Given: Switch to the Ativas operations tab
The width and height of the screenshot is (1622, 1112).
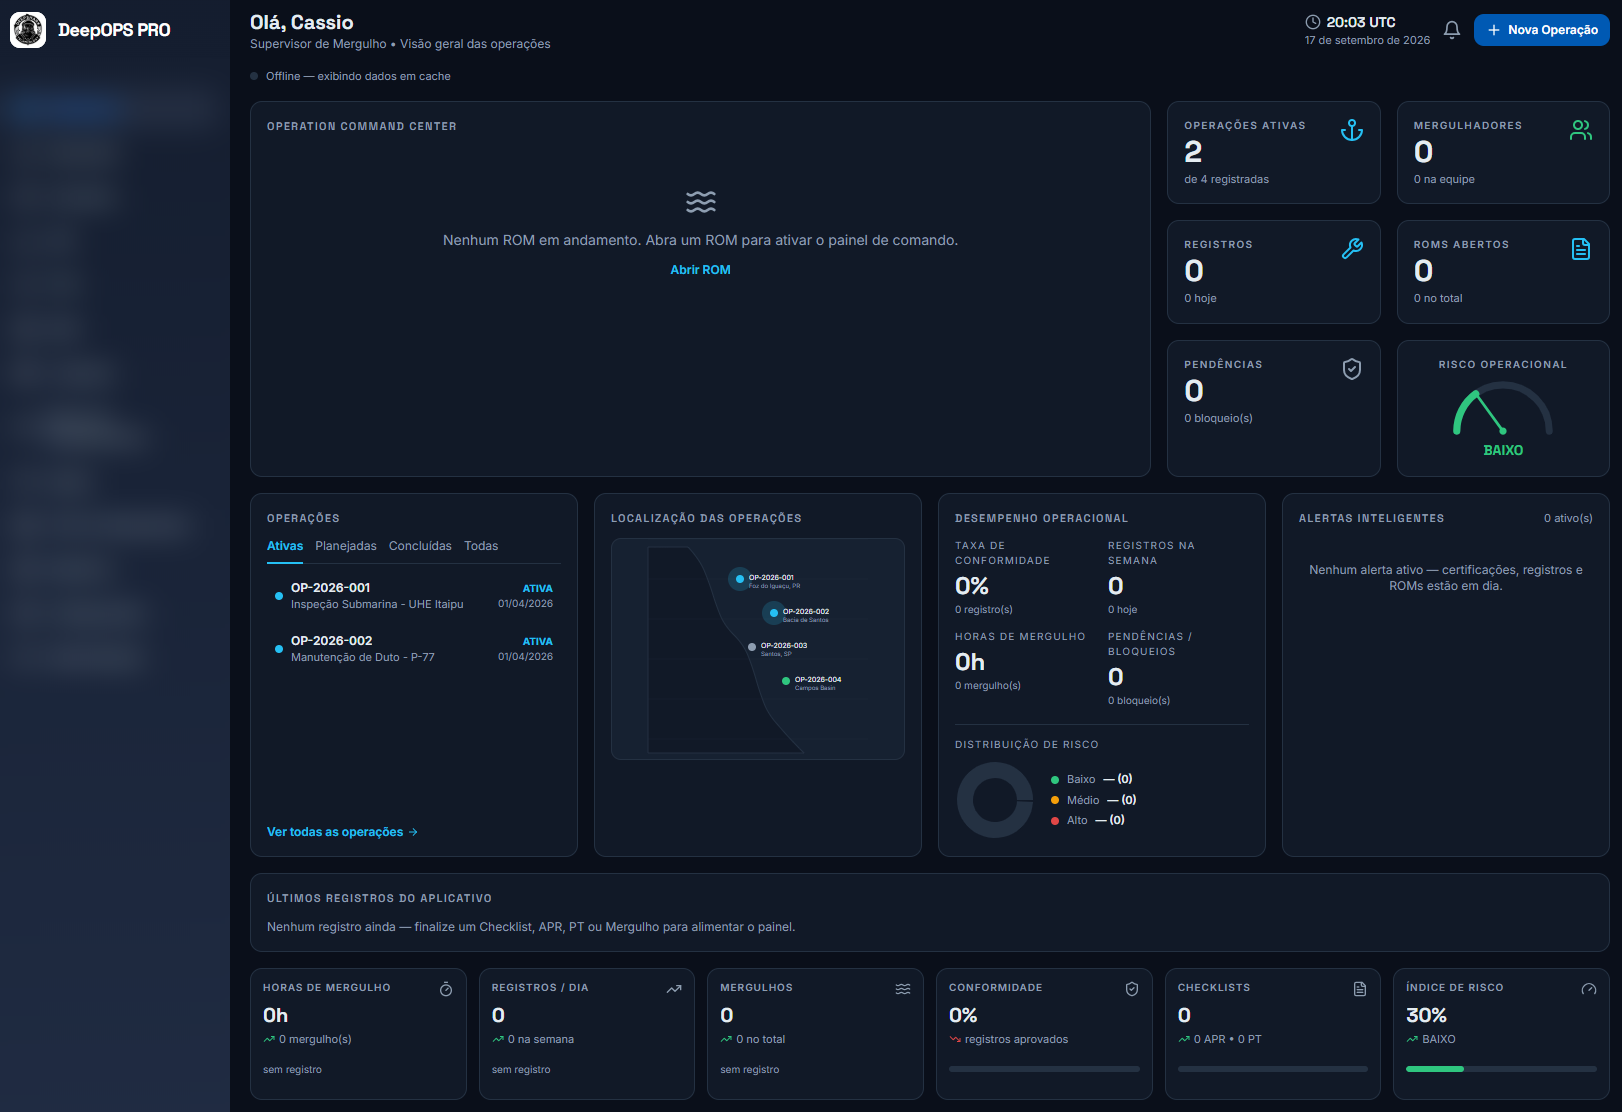Looking at the screenshot, I should click(285, 546).
